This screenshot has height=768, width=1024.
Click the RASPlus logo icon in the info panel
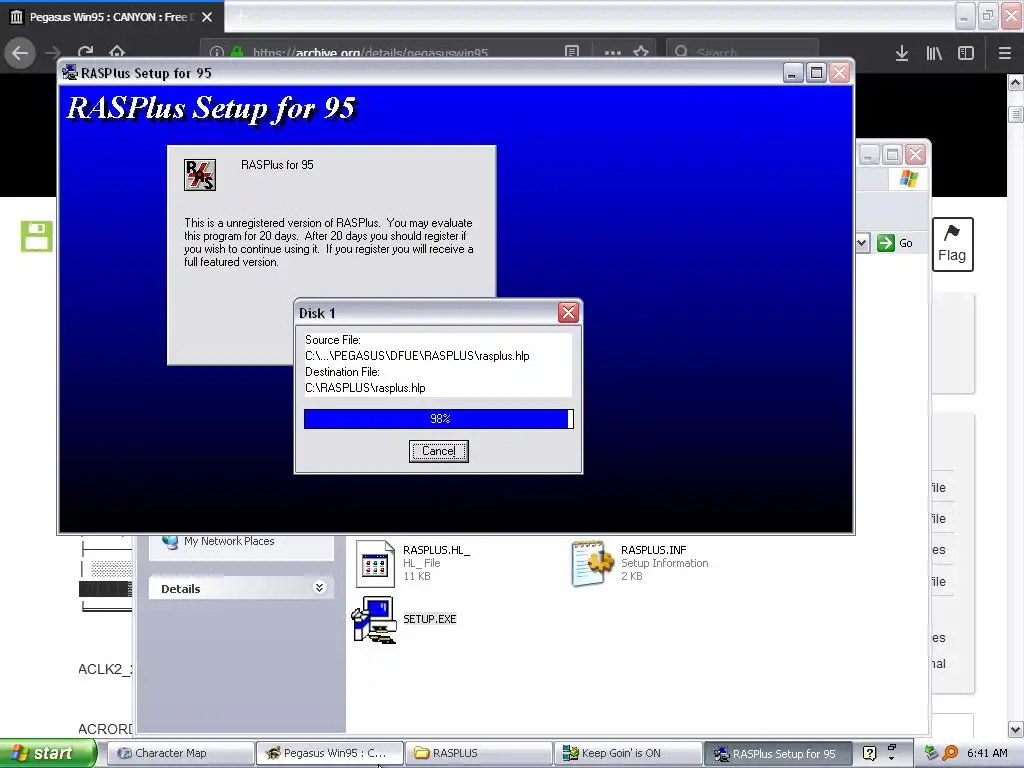(x=200, y=175)
